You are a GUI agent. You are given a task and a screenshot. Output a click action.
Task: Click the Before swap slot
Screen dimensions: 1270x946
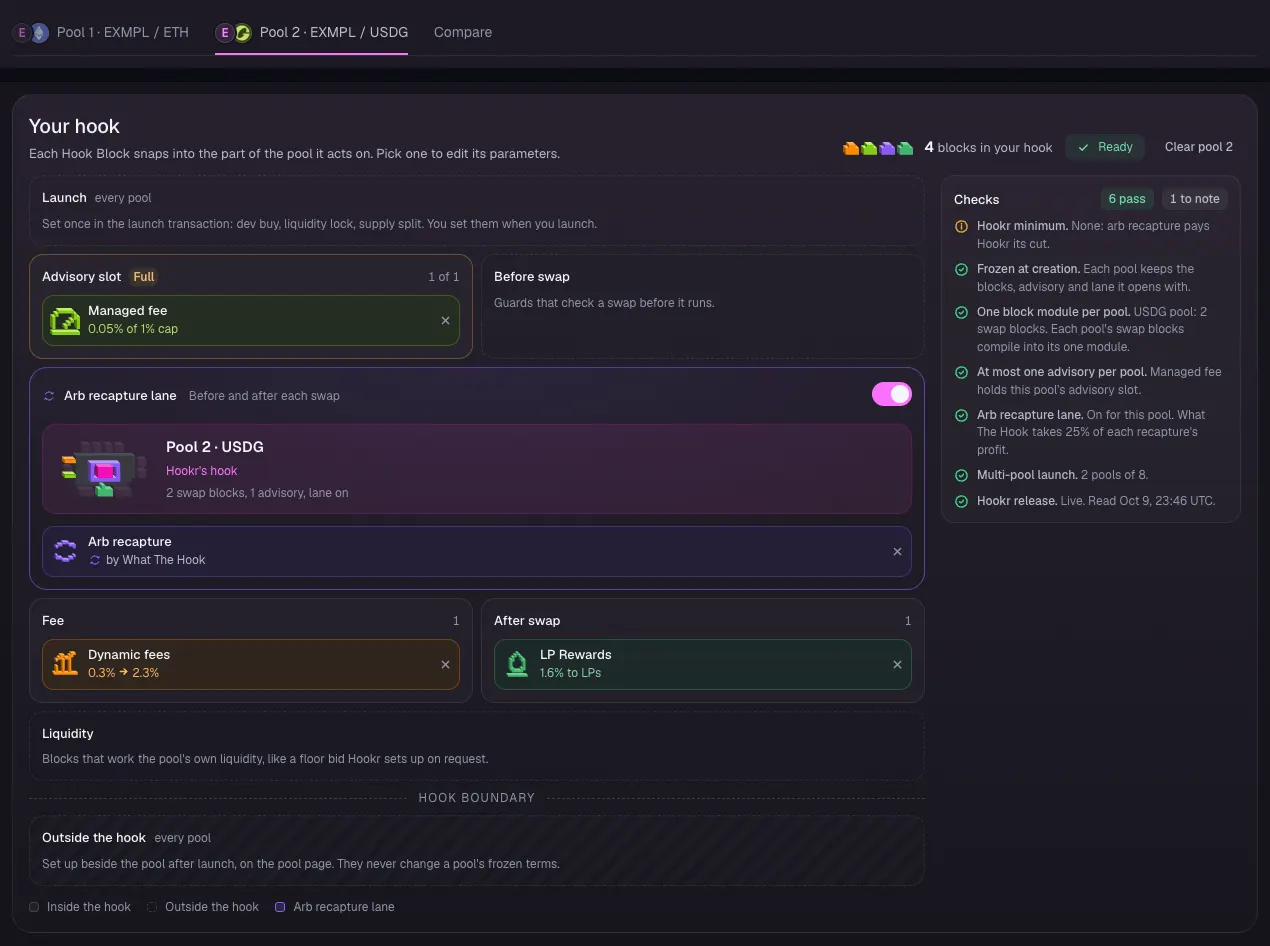coord(703,306)
